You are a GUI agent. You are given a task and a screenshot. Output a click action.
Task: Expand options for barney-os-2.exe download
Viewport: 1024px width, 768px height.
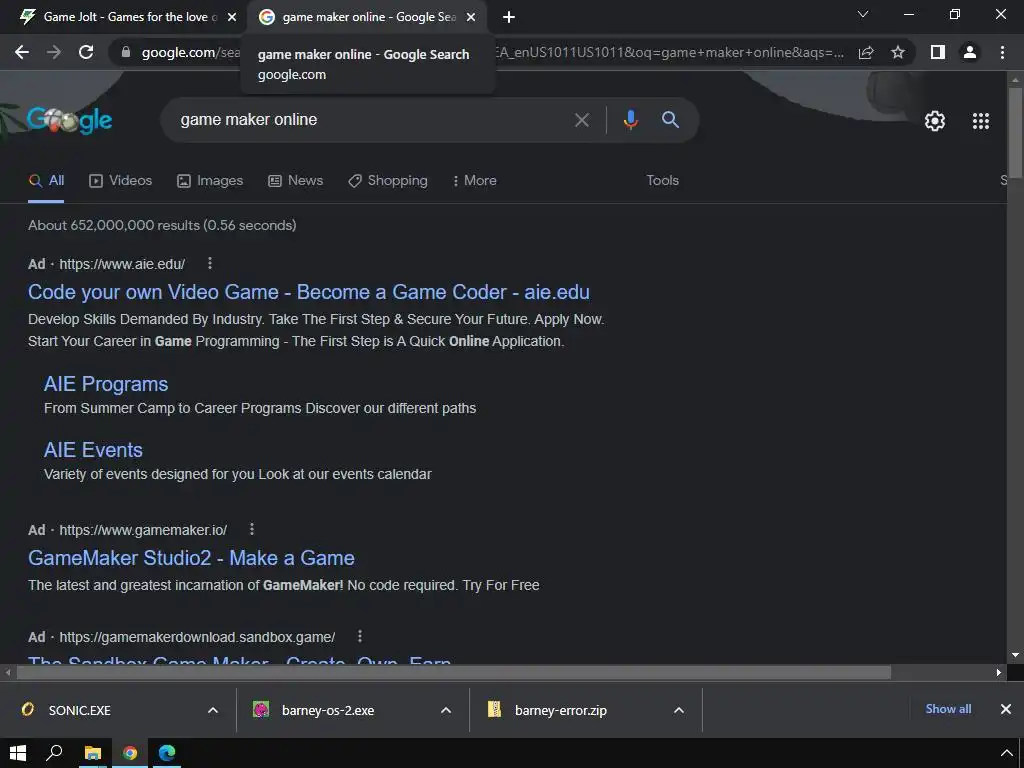click(x=446, y=710)
